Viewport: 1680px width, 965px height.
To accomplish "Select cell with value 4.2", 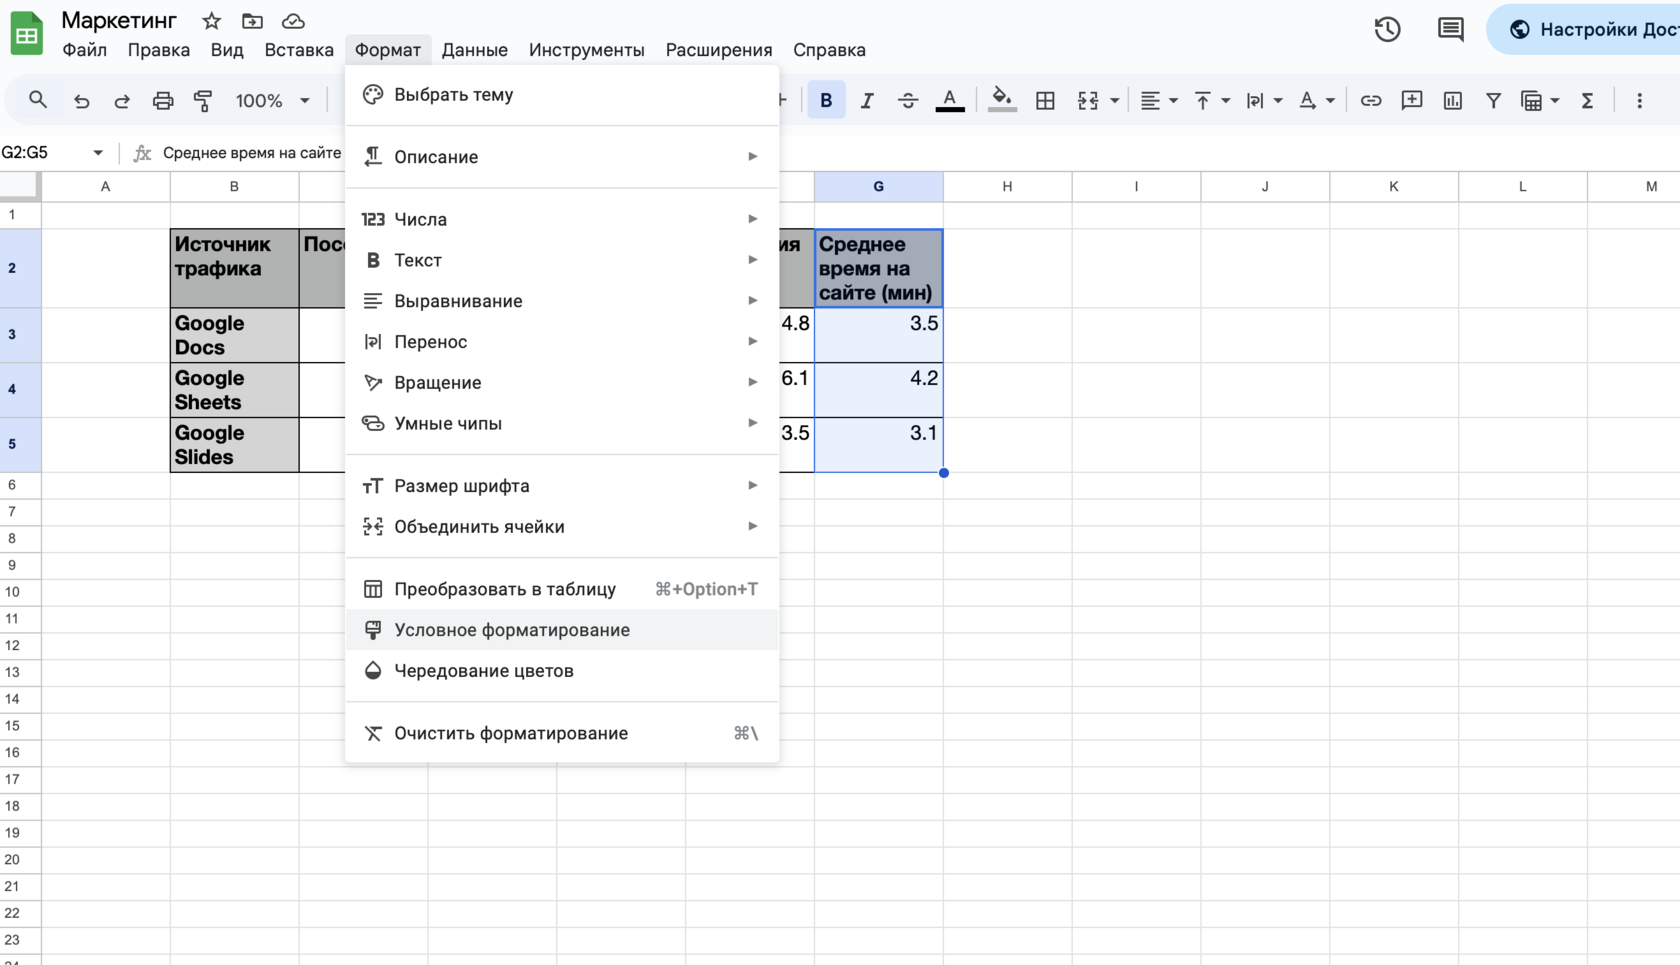I will tap(879, 390).
